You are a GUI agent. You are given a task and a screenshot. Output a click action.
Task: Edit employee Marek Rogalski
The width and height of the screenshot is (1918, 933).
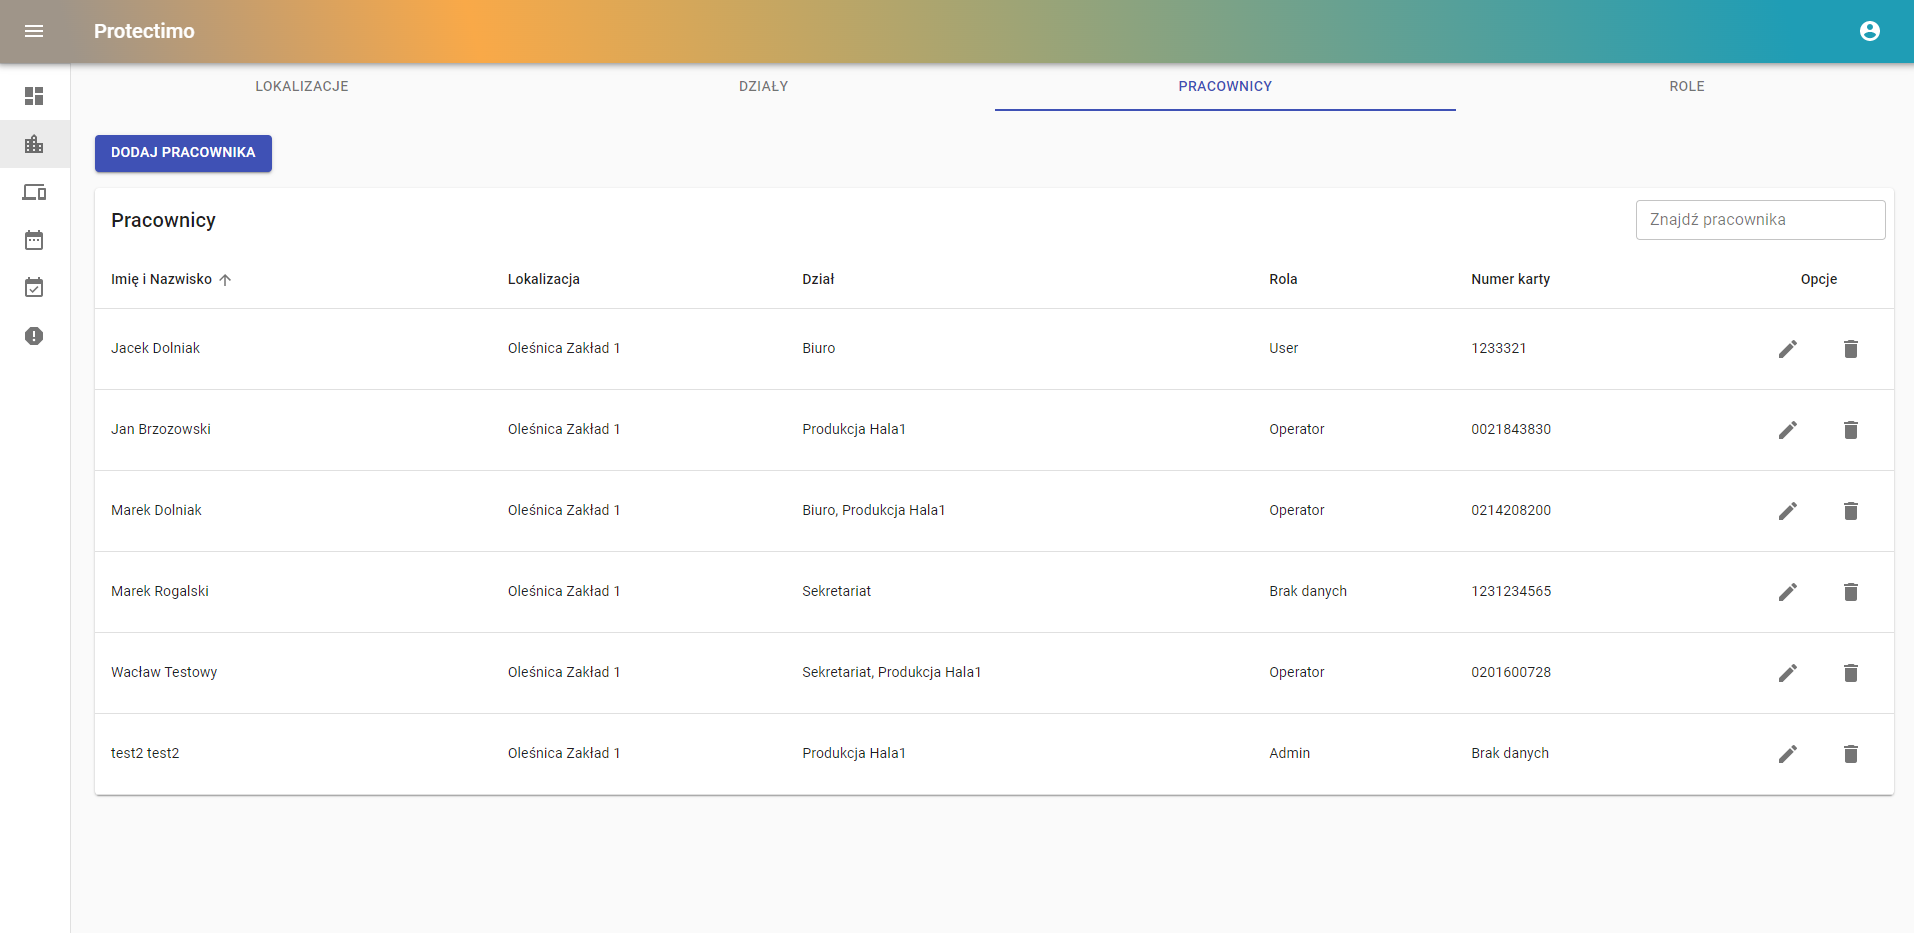coord(1787,592)
